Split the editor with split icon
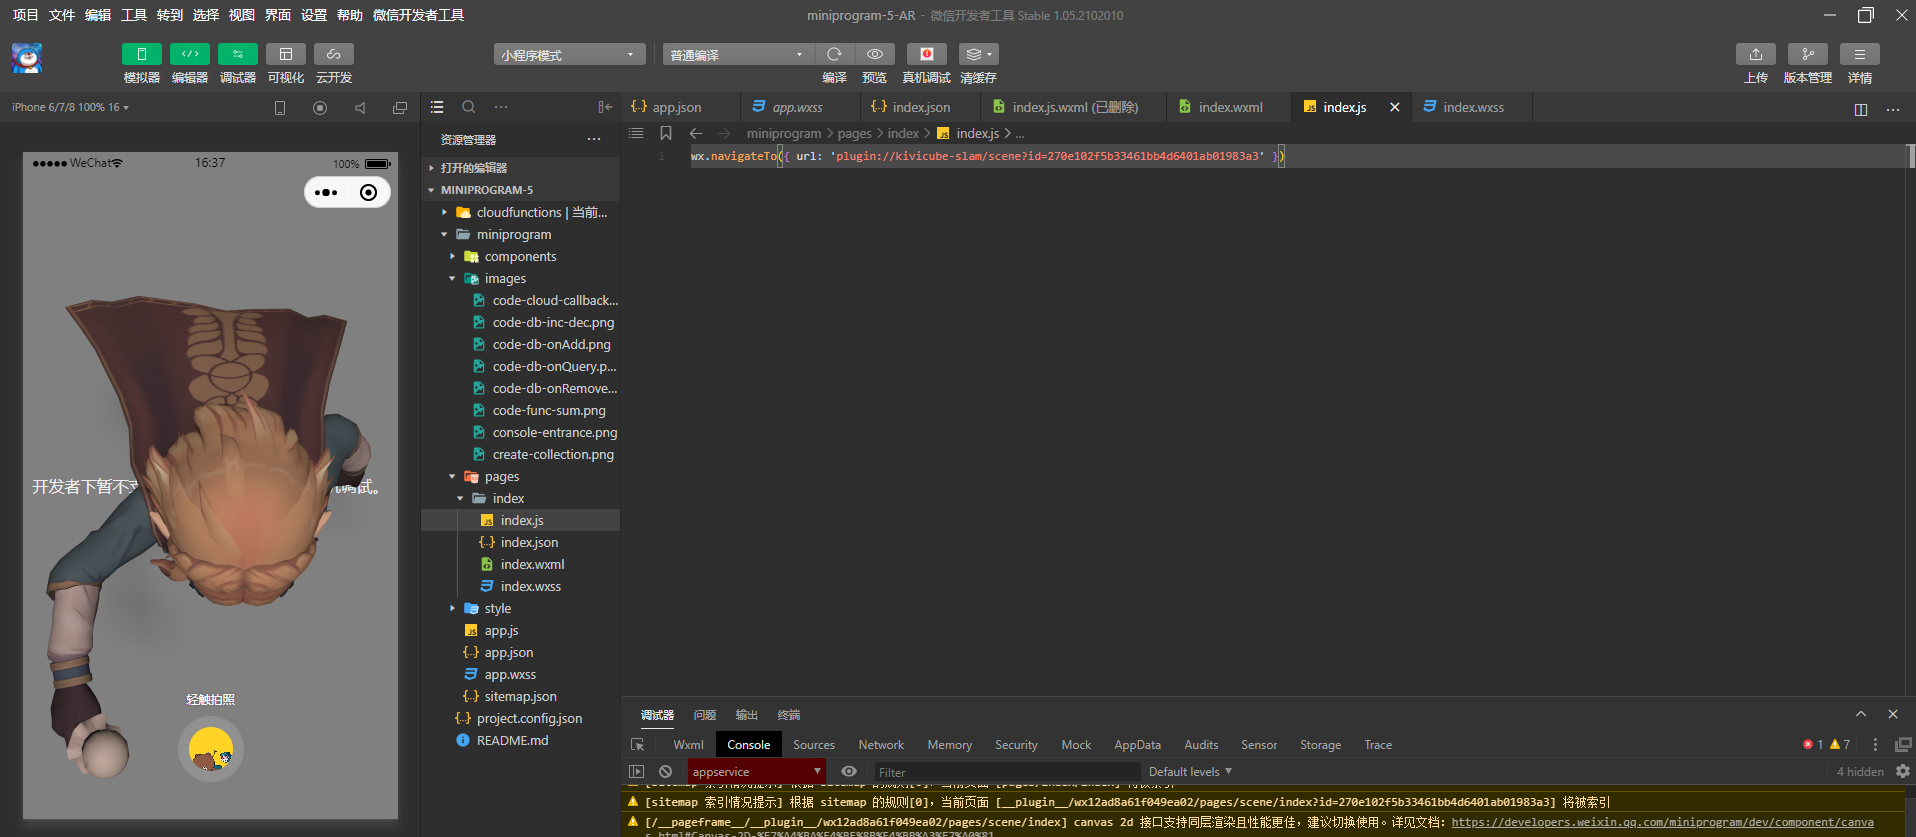This screenshot has height=837, width=1916. pos(1860,109)
